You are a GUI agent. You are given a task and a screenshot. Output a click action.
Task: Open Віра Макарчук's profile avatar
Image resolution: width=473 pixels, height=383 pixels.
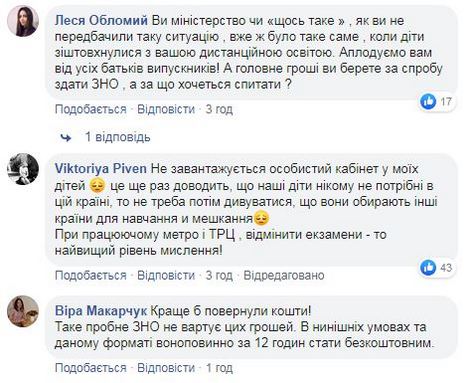click(23, 311)
